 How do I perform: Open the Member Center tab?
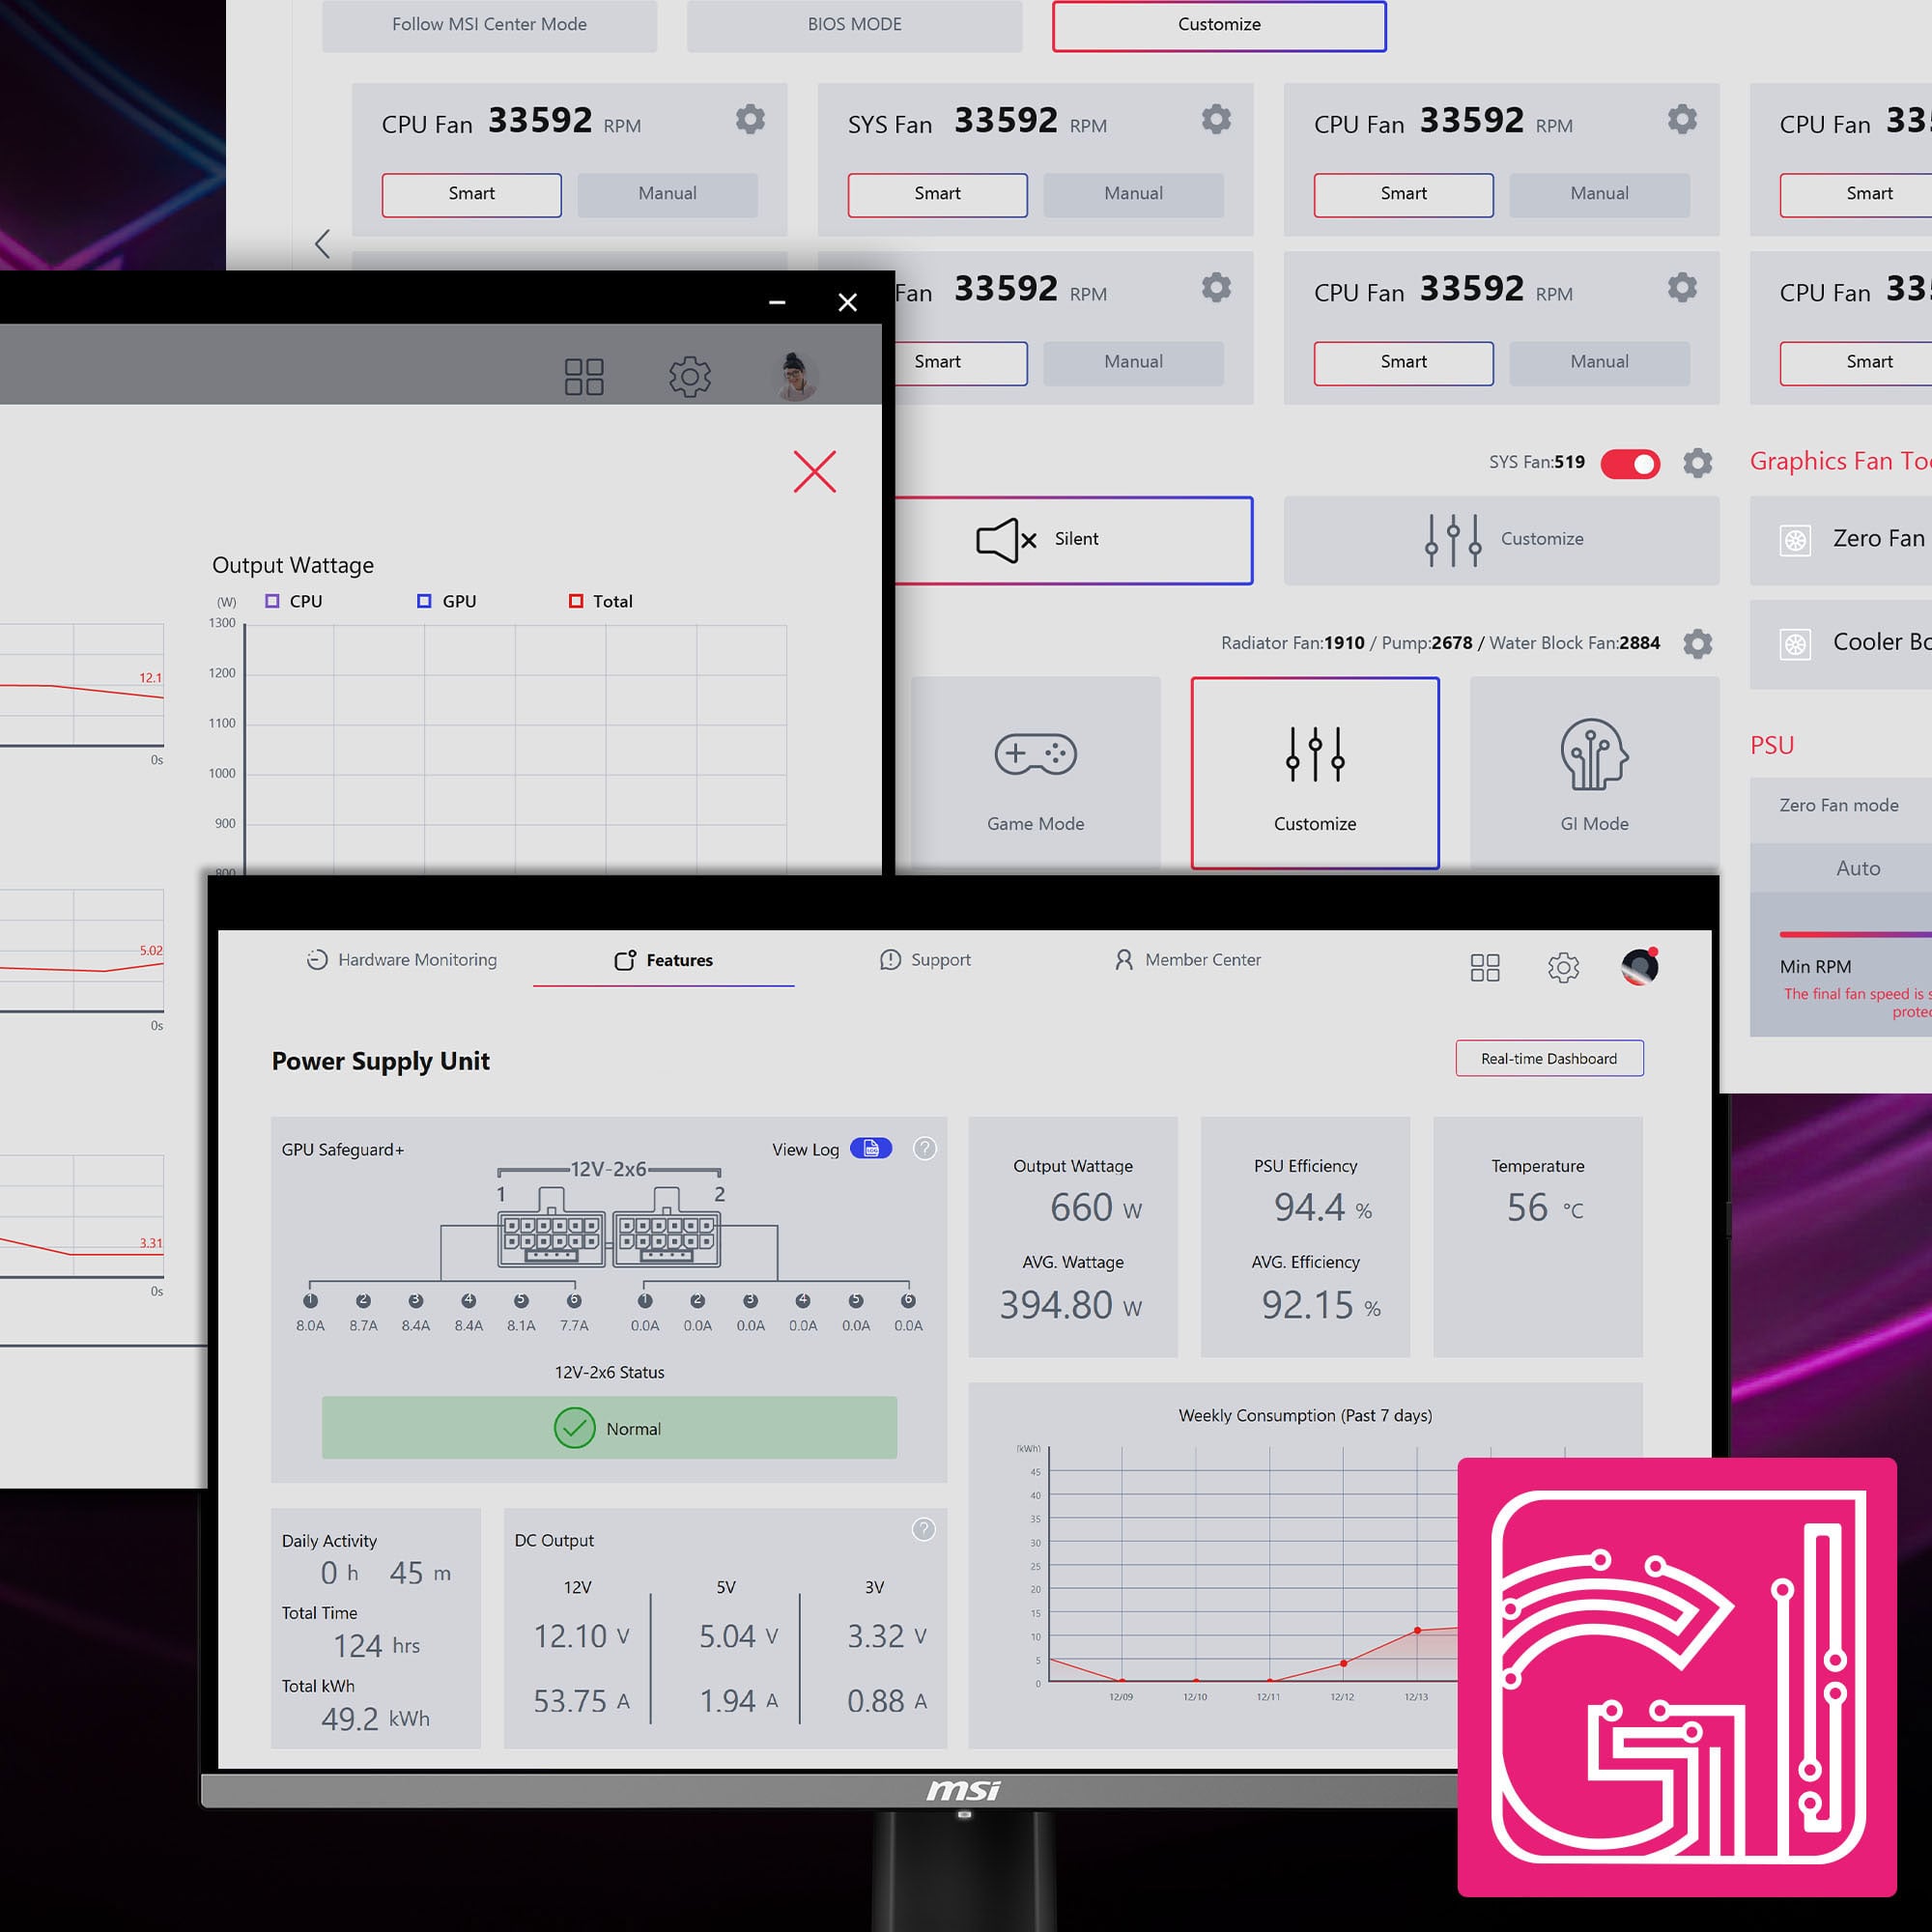(x=1187, y=960)
